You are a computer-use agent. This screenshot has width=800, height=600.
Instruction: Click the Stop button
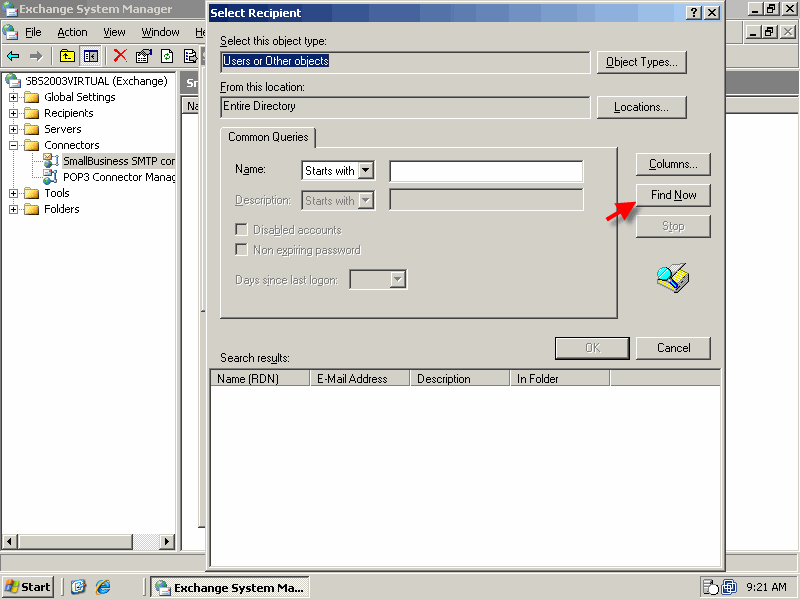pyautogui.click(x=673, y=226)
